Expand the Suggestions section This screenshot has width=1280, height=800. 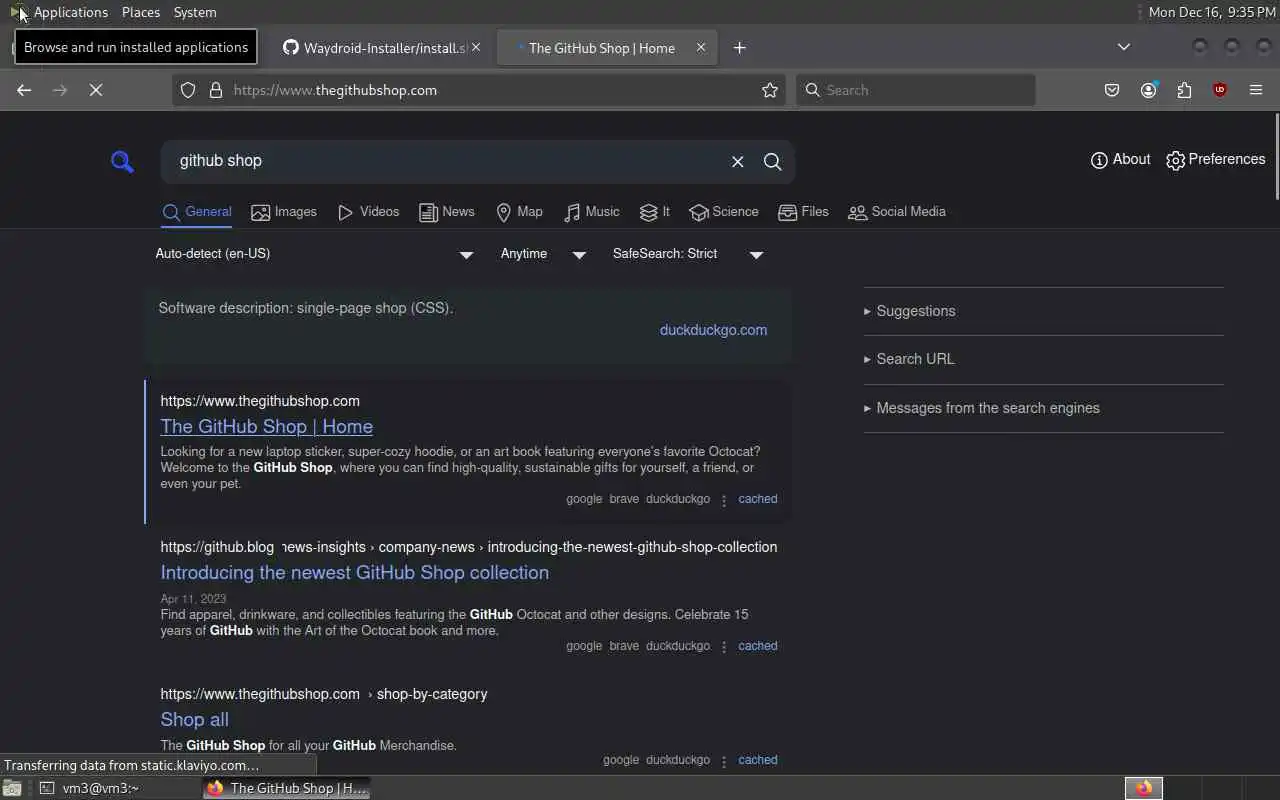(x=909, y=311)
